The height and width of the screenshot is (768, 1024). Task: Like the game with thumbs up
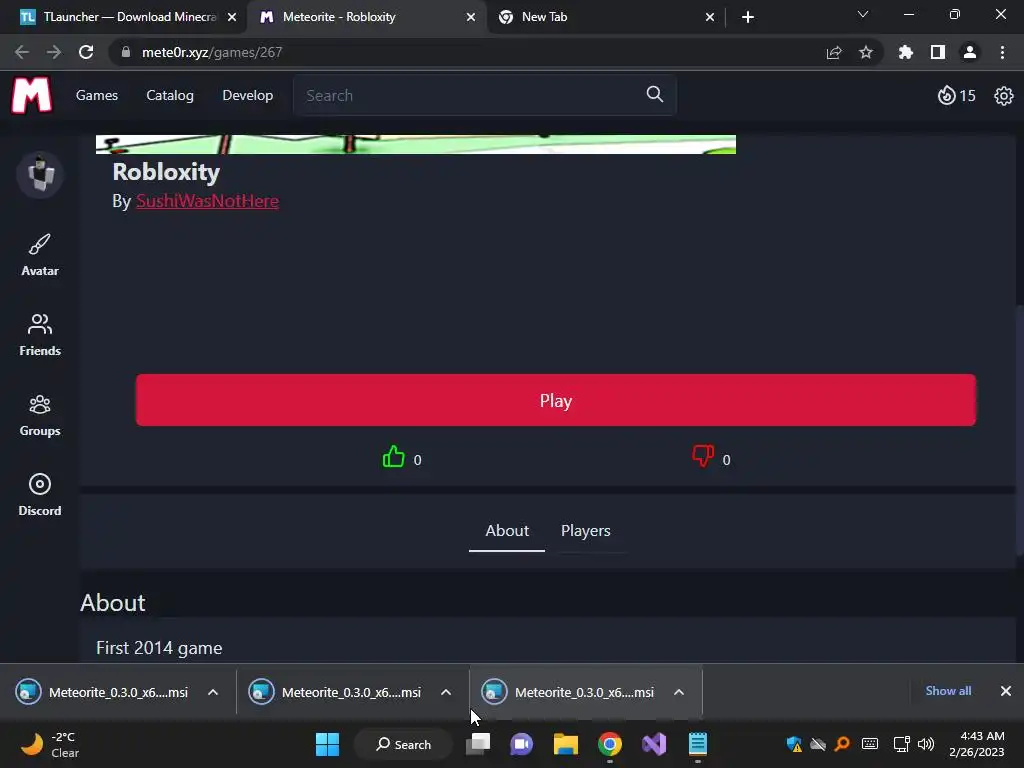[394, 456]
